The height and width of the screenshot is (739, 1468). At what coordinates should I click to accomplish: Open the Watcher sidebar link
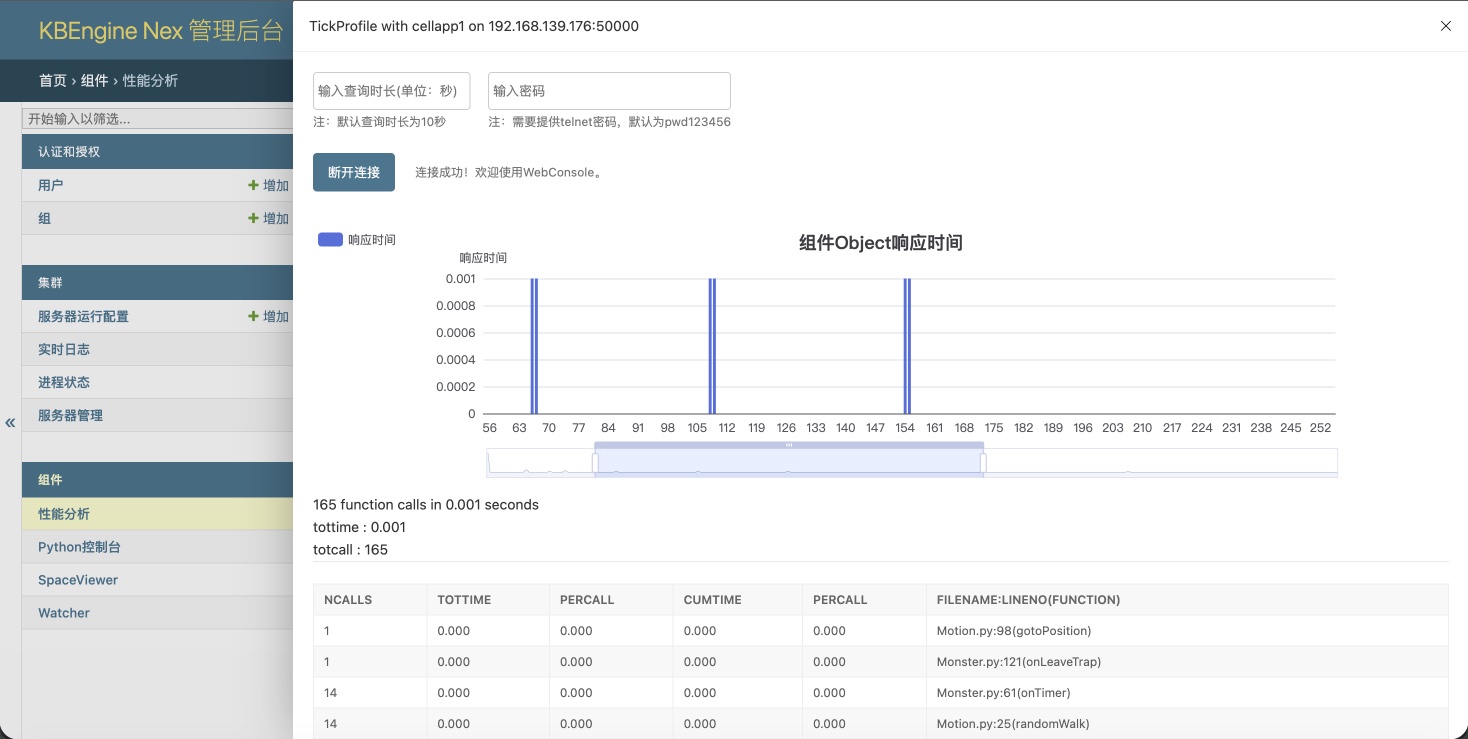point(64,613)
